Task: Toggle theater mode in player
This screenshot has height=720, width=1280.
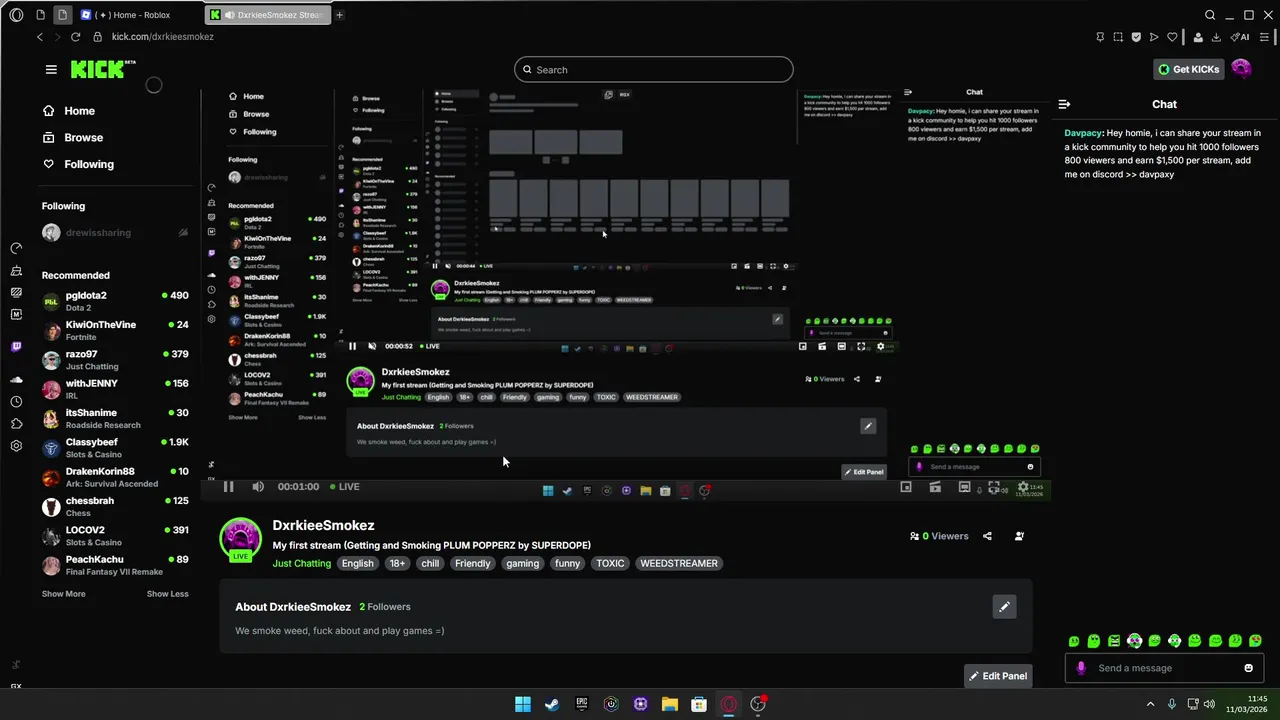Action: tap(964, 487)
